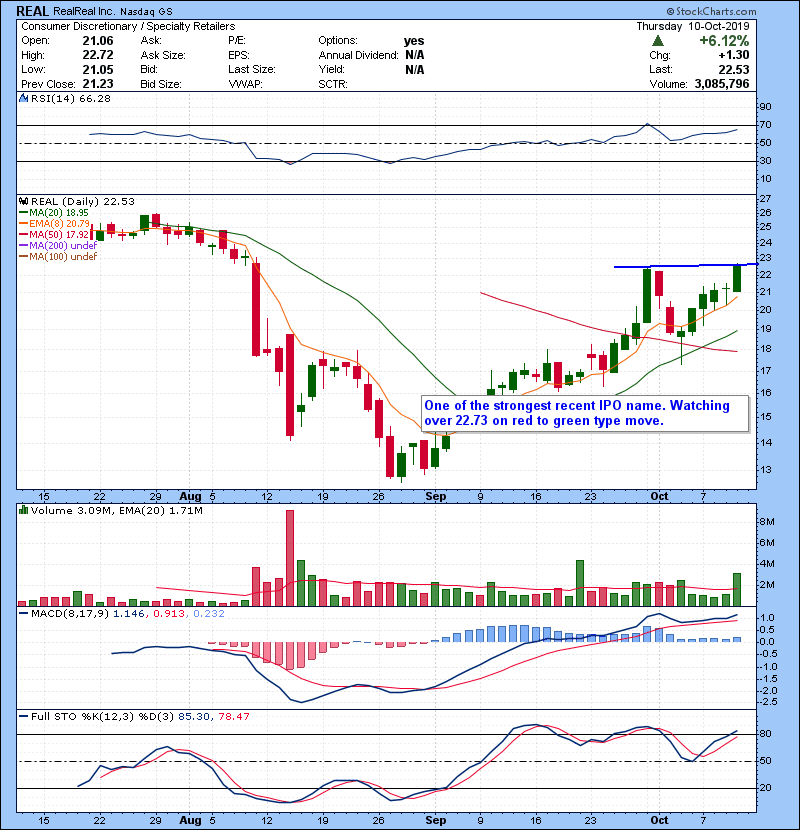Click the VWAP label

click(x=245, y=84)
